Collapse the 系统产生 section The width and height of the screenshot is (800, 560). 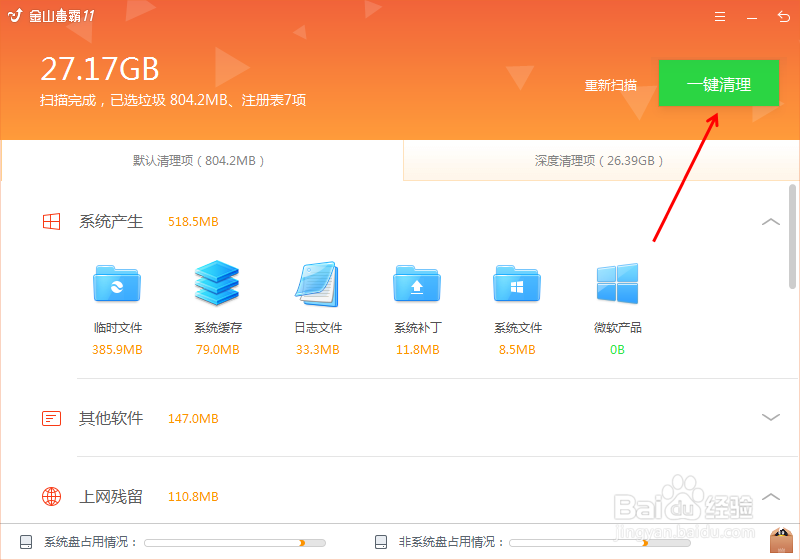(771, 222)
